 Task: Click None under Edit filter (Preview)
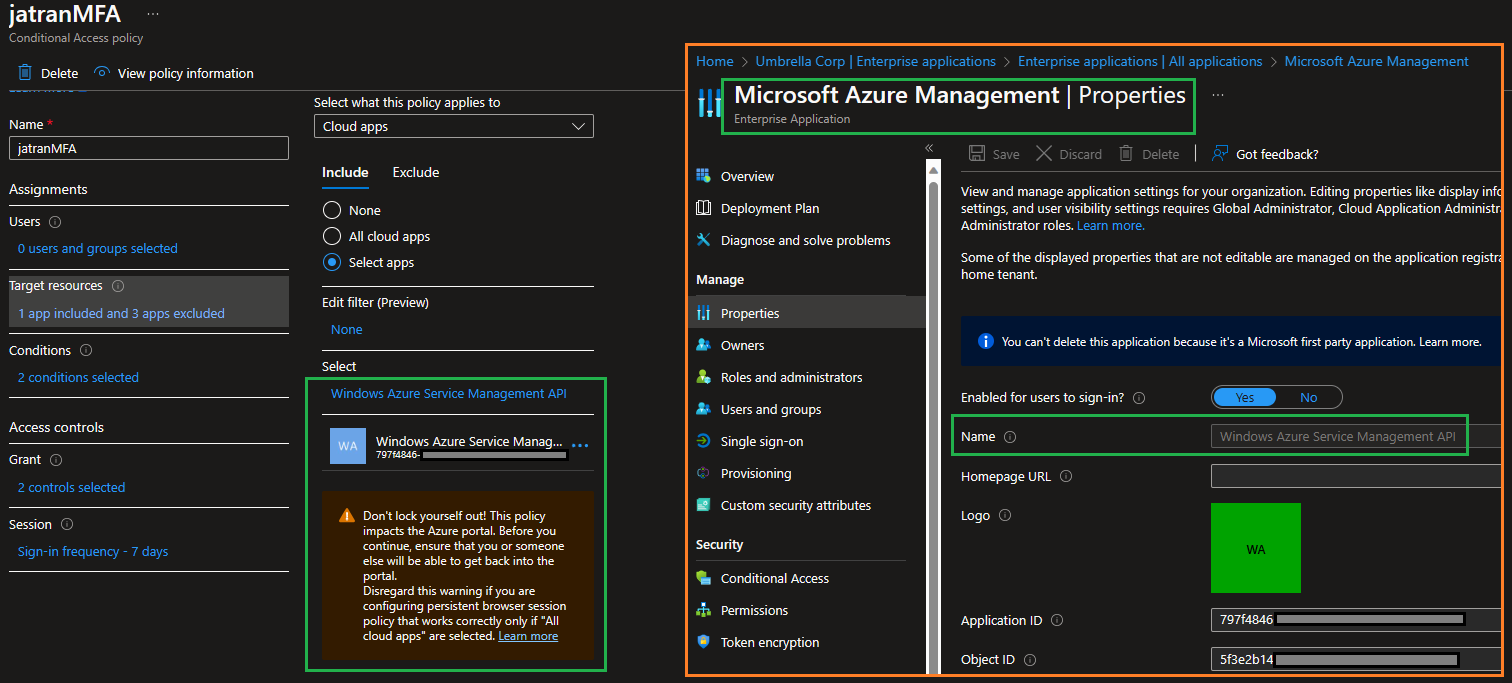click(347, 329)
